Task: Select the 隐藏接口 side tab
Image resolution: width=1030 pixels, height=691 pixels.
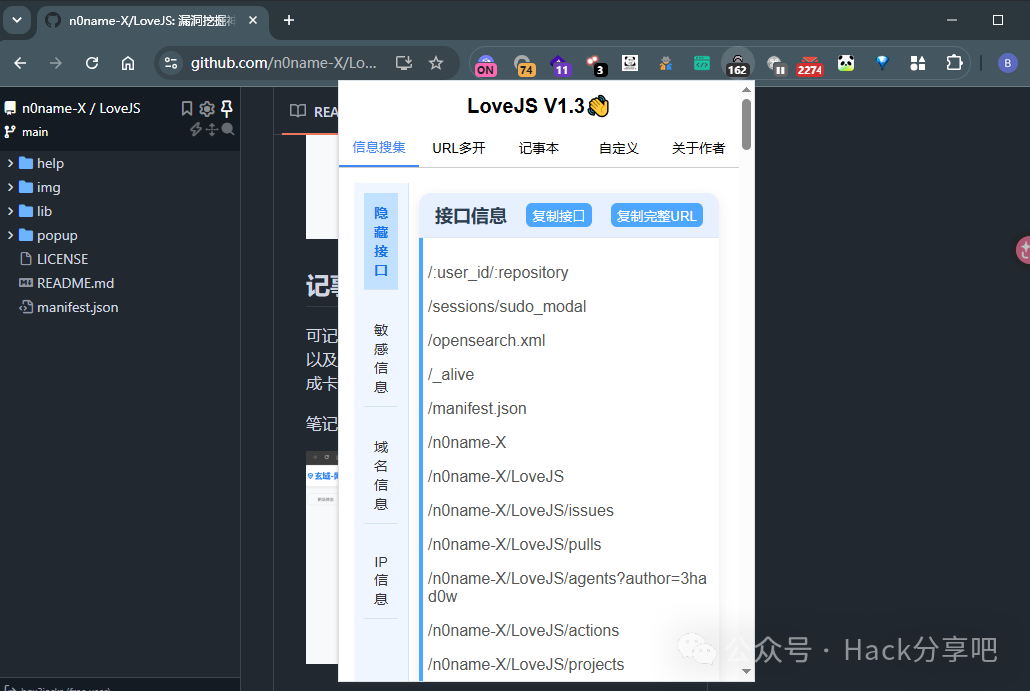Action: (x=381, y=241)
